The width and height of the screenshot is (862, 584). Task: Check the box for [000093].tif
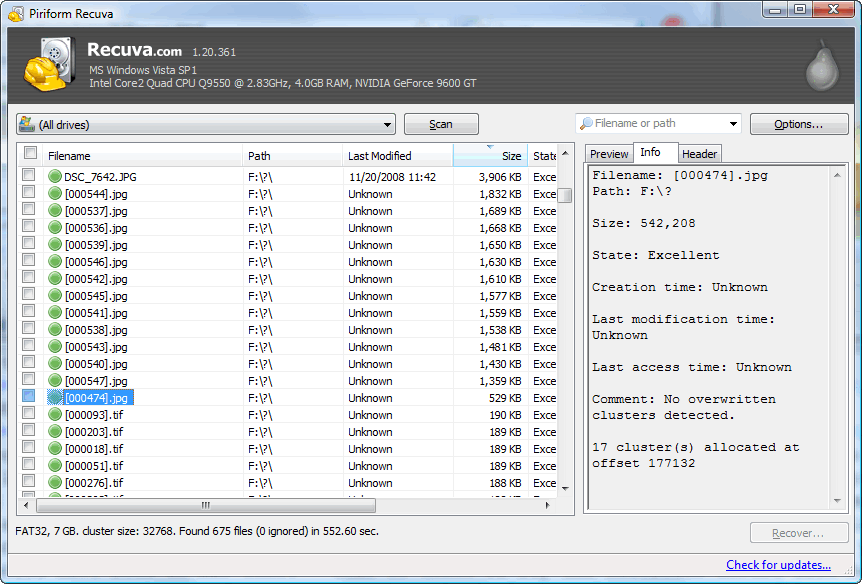pos(29,413)
